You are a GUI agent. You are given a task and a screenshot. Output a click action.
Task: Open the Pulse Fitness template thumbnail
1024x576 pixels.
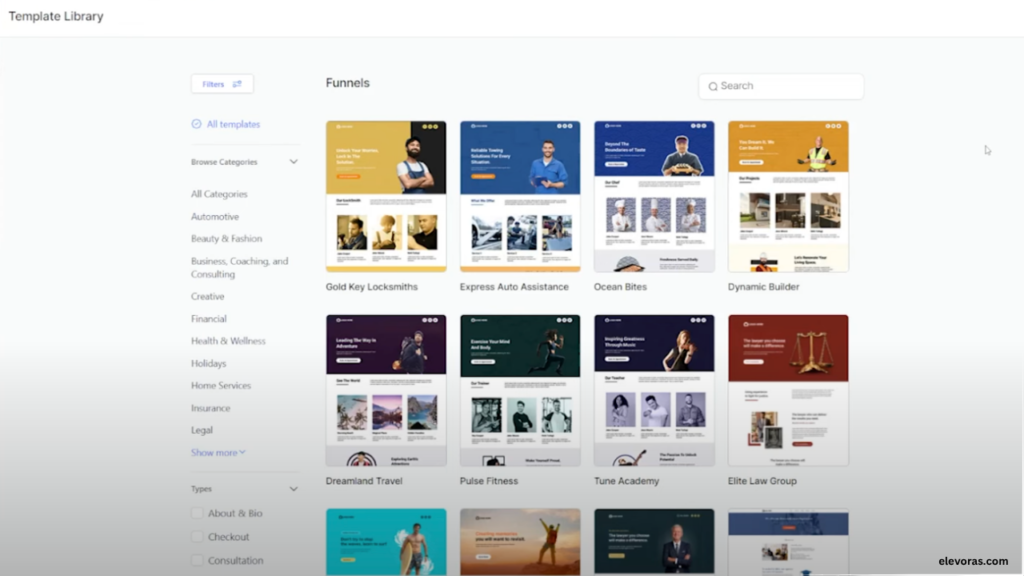[x=520, y=391]
